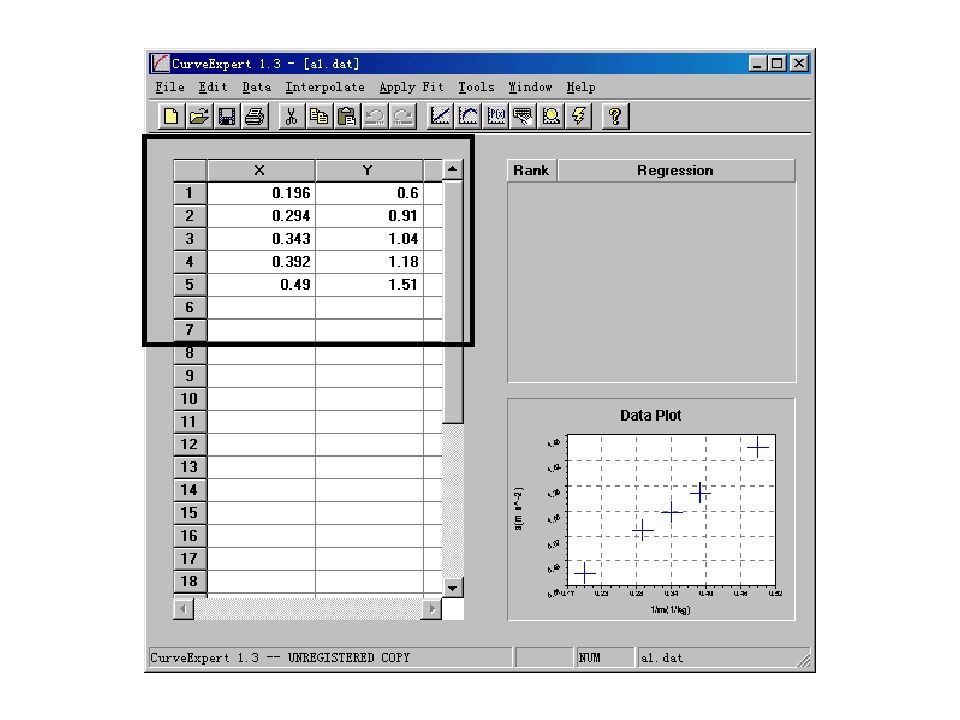Click the Paste clipboard icon
Image resolution: width=960 pixels, height=720 pixels.
[x=347, y=117]
